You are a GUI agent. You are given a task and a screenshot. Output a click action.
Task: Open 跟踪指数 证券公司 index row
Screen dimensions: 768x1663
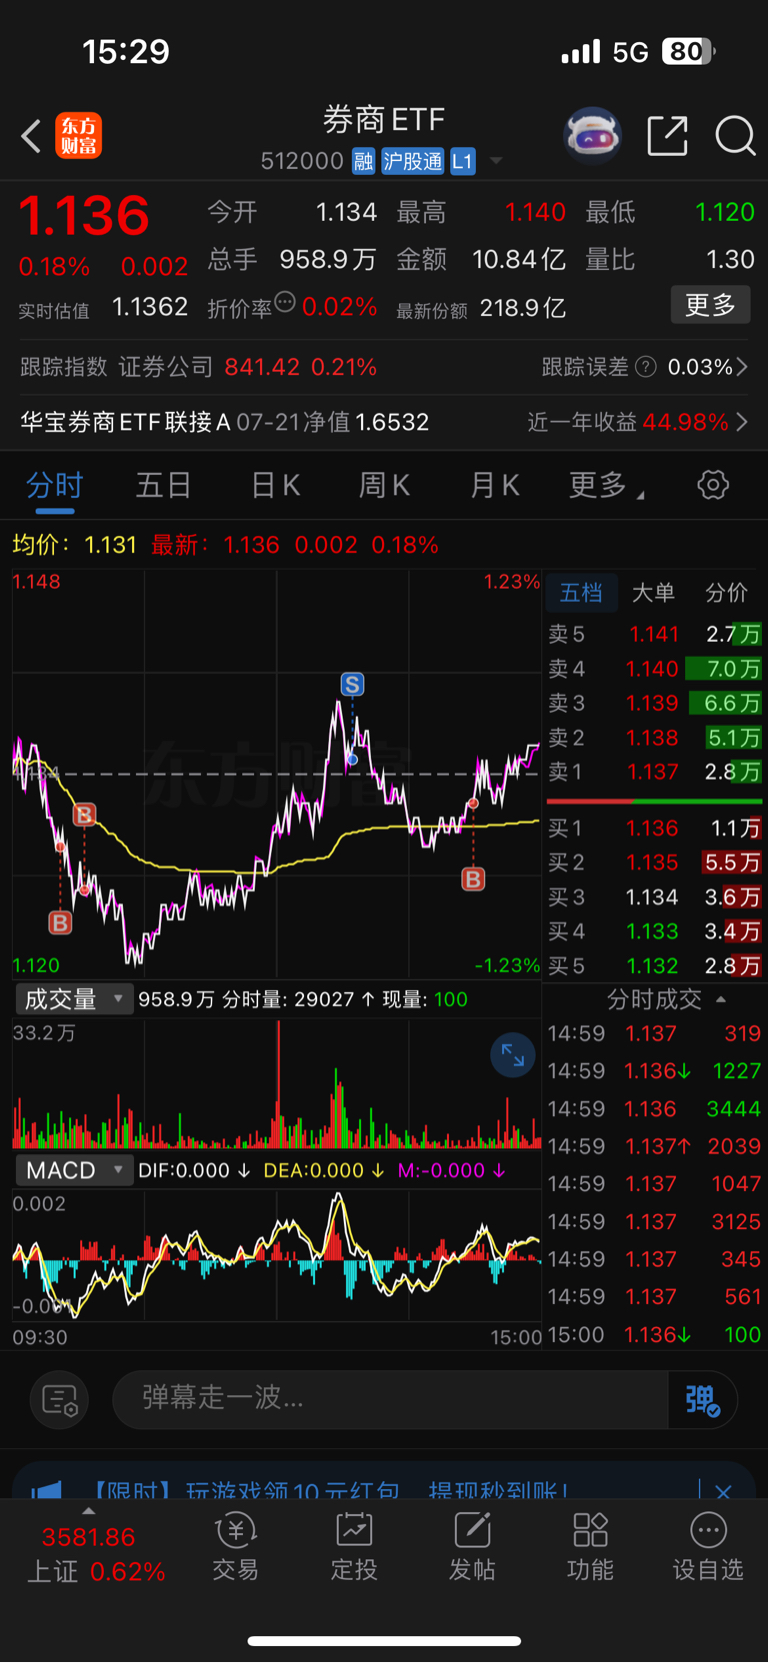tap(198, 367)
